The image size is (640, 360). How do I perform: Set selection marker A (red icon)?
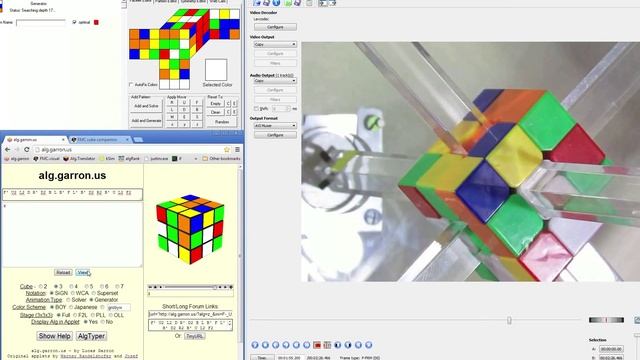click(317, 345)
